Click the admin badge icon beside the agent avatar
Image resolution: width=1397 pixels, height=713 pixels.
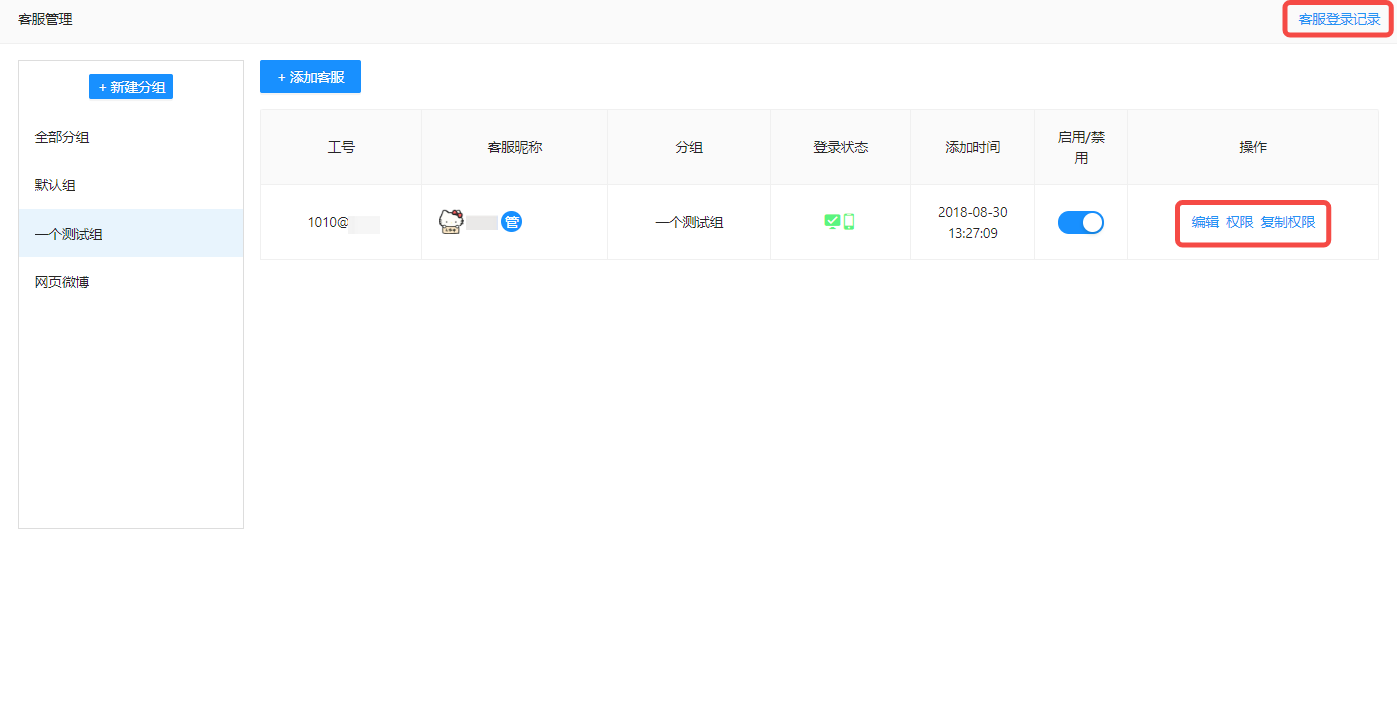pyautogui.click(x=512, y=222)
